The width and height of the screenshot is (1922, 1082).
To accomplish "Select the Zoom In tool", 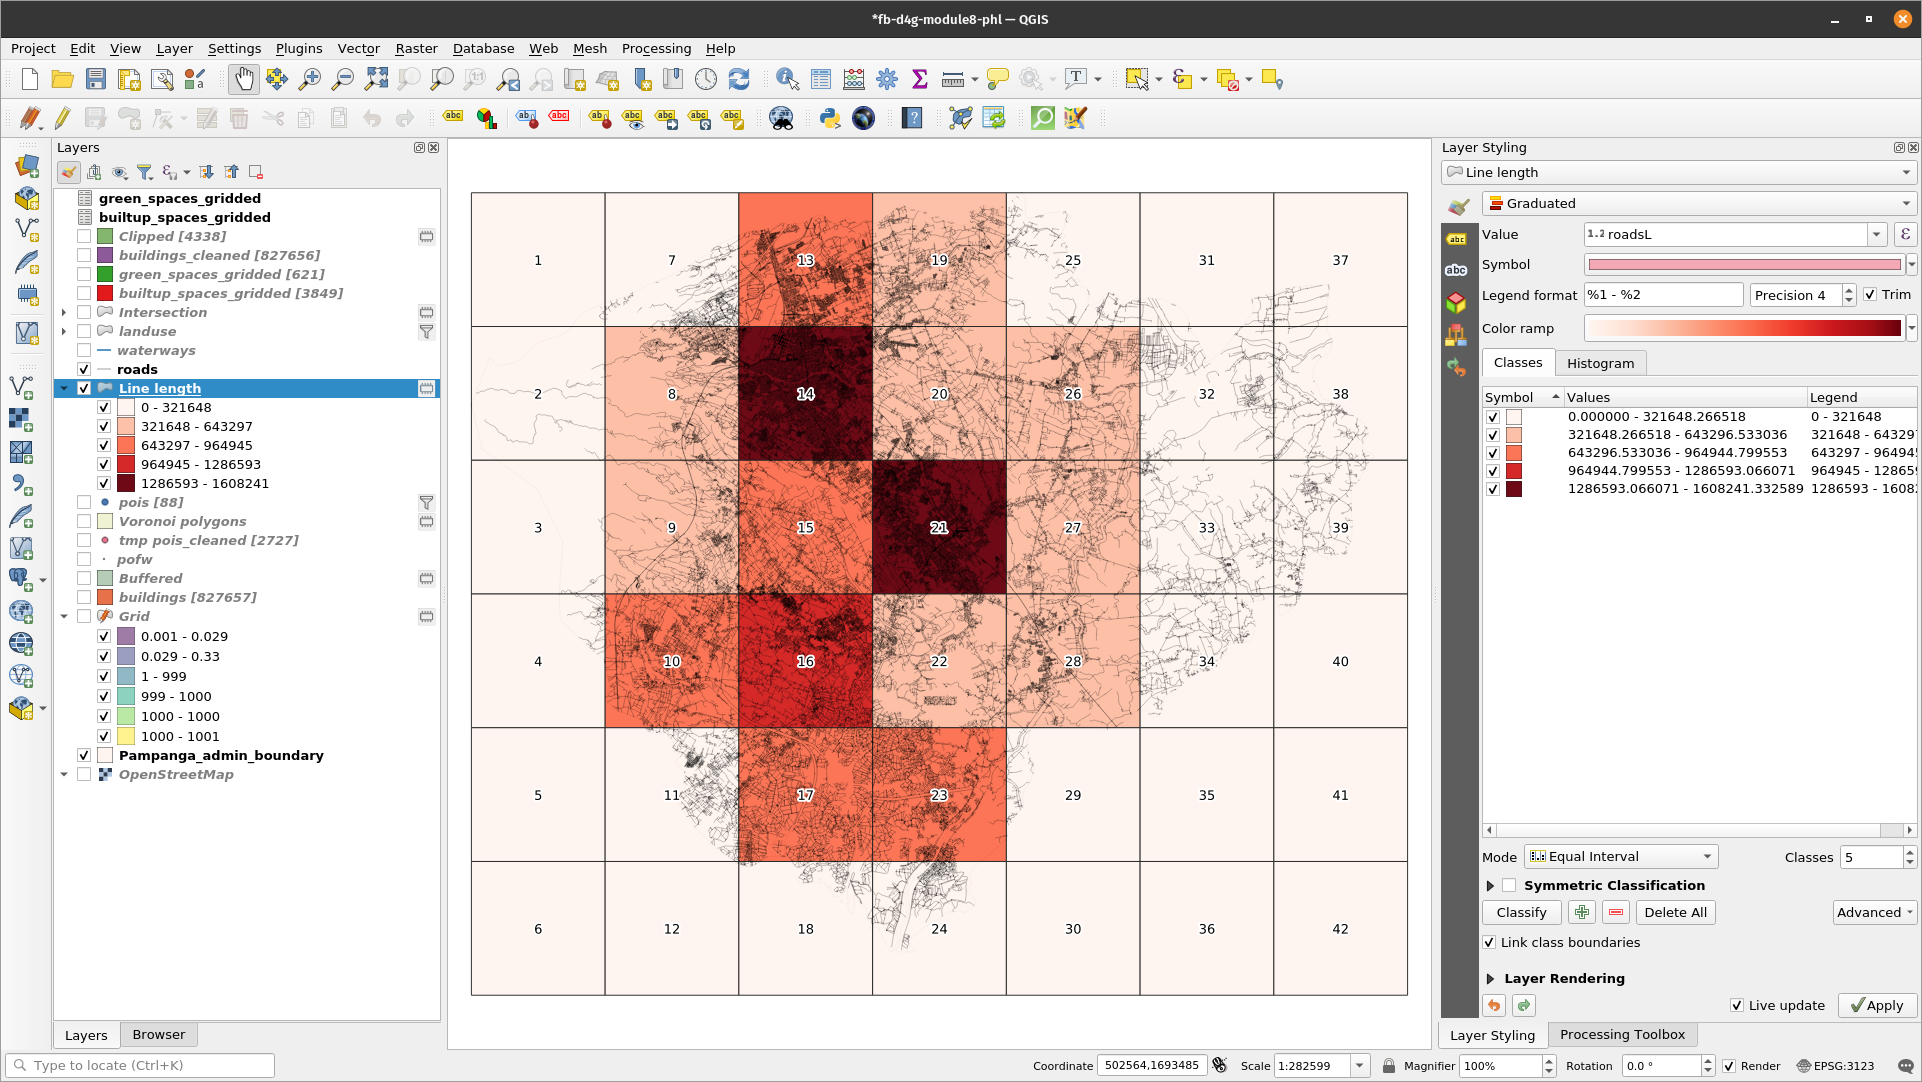I will click(x=310, y=79).
